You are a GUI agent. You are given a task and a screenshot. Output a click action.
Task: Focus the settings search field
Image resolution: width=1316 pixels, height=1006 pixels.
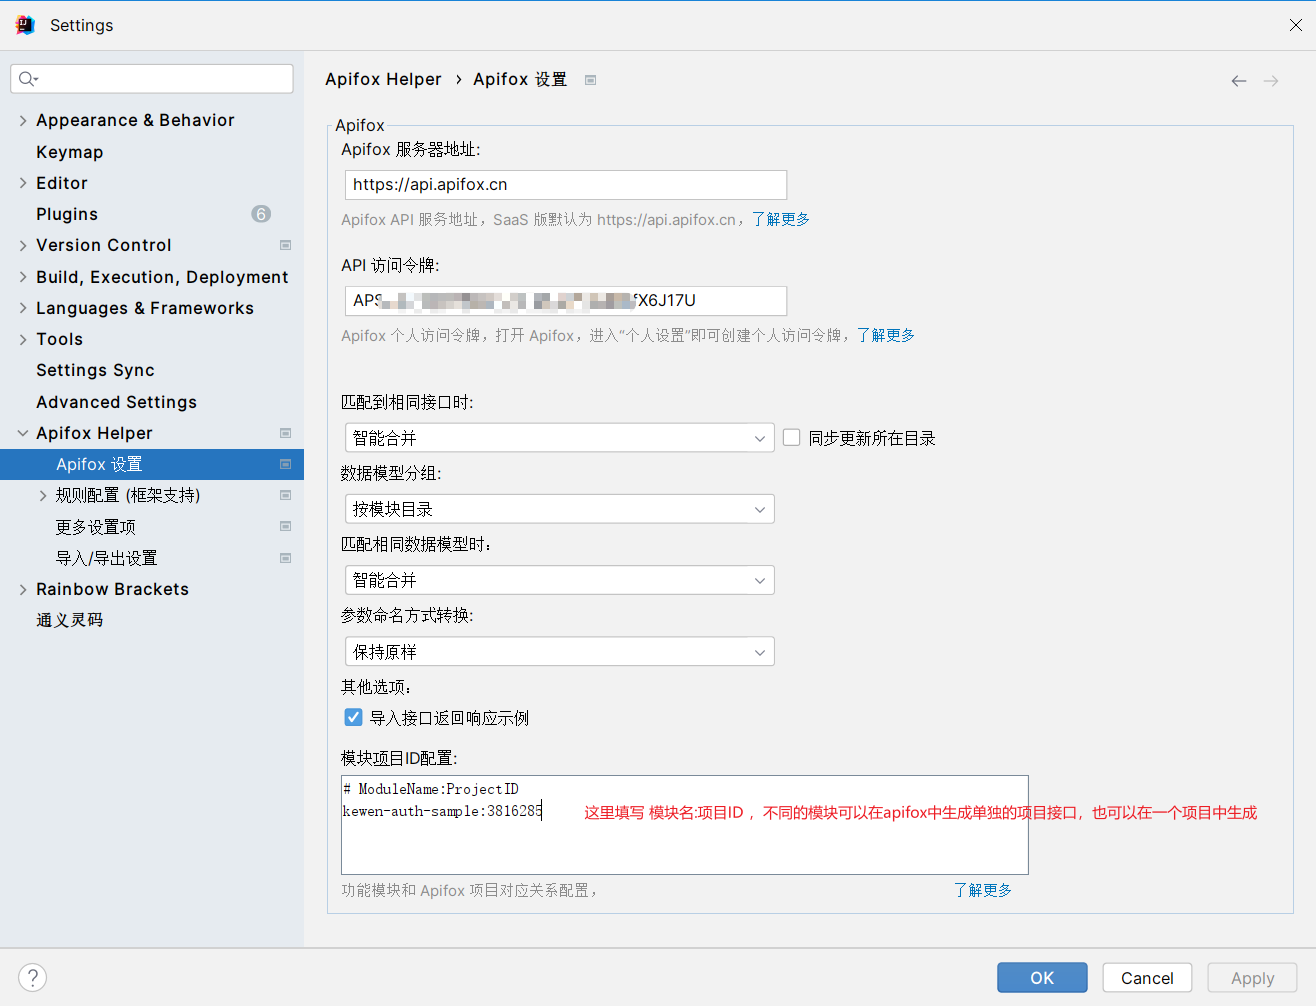pyautogui.click(x=152, y=79)
